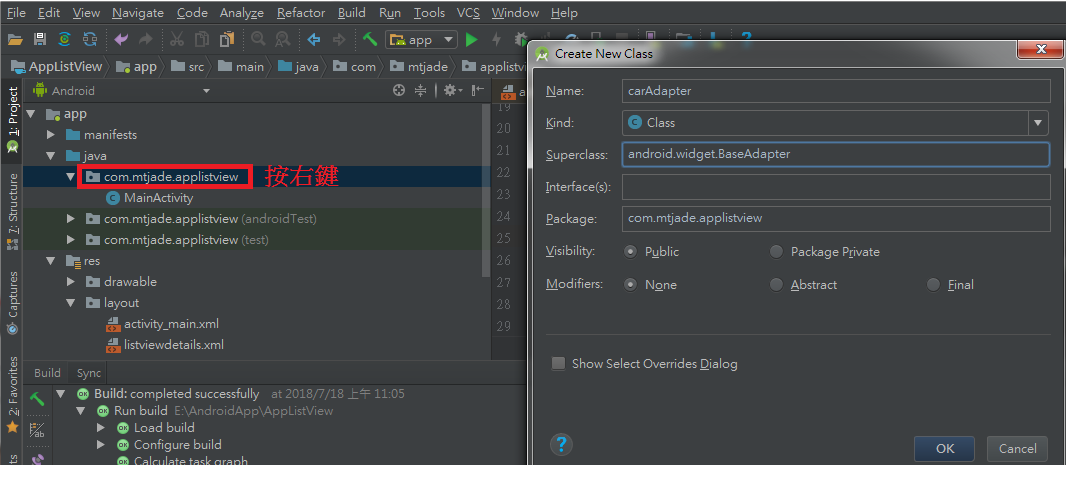Expand the Configure build node

[101, 445]
